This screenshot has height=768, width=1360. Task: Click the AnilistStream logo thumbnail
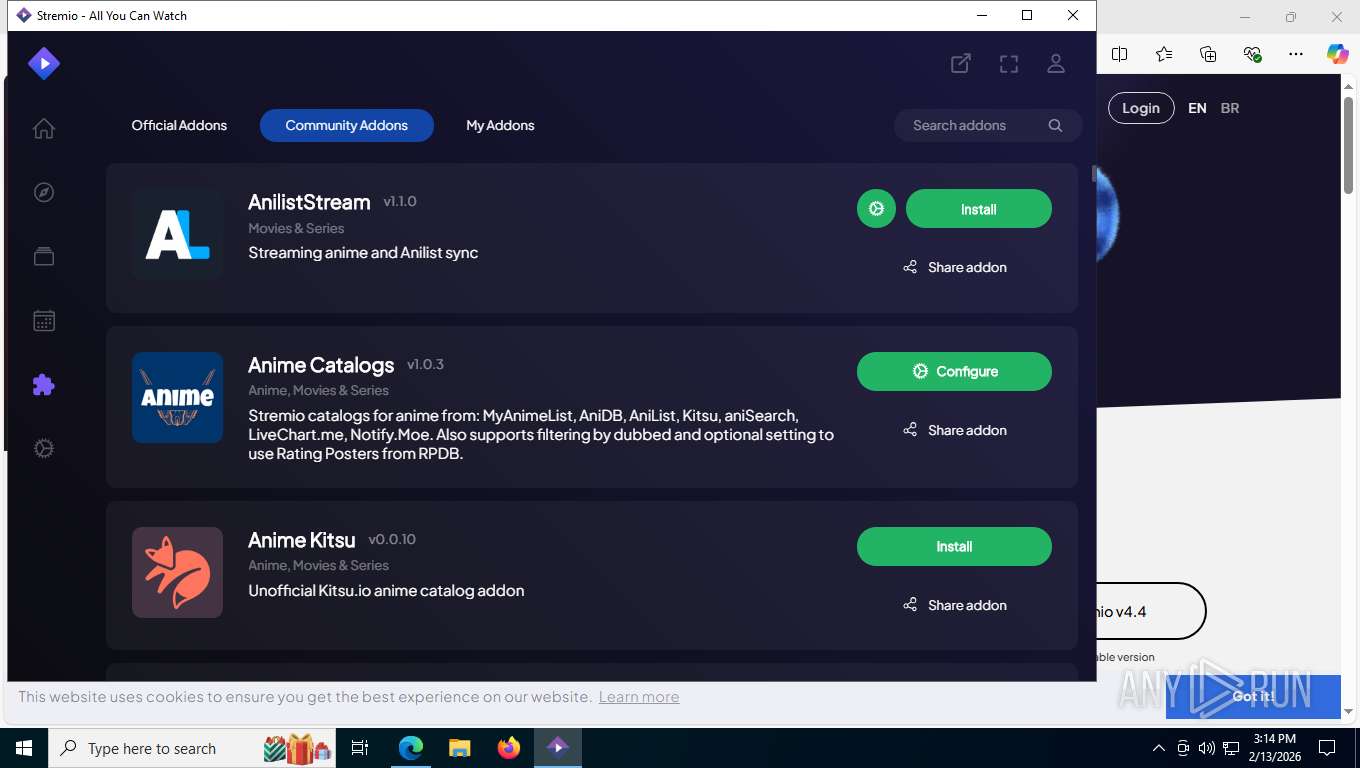pyautogui.click(x=177, y=235)
